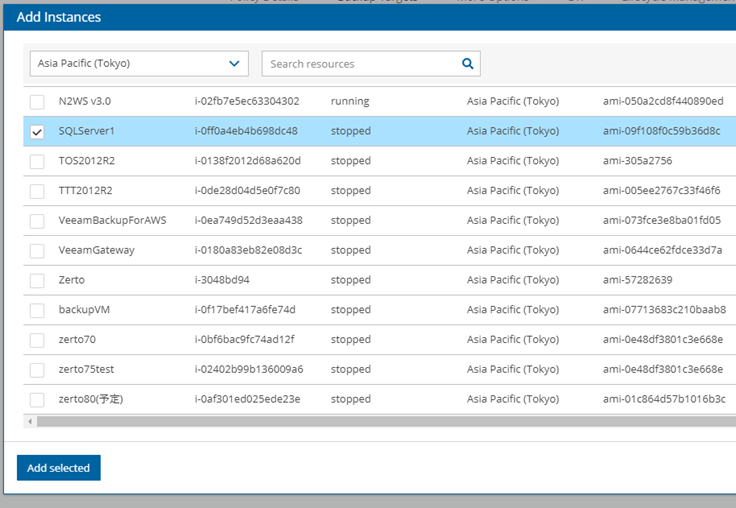The image size is (736, 508).
Task: Select the VeeamGateway name text
Action: pos(96,250)
